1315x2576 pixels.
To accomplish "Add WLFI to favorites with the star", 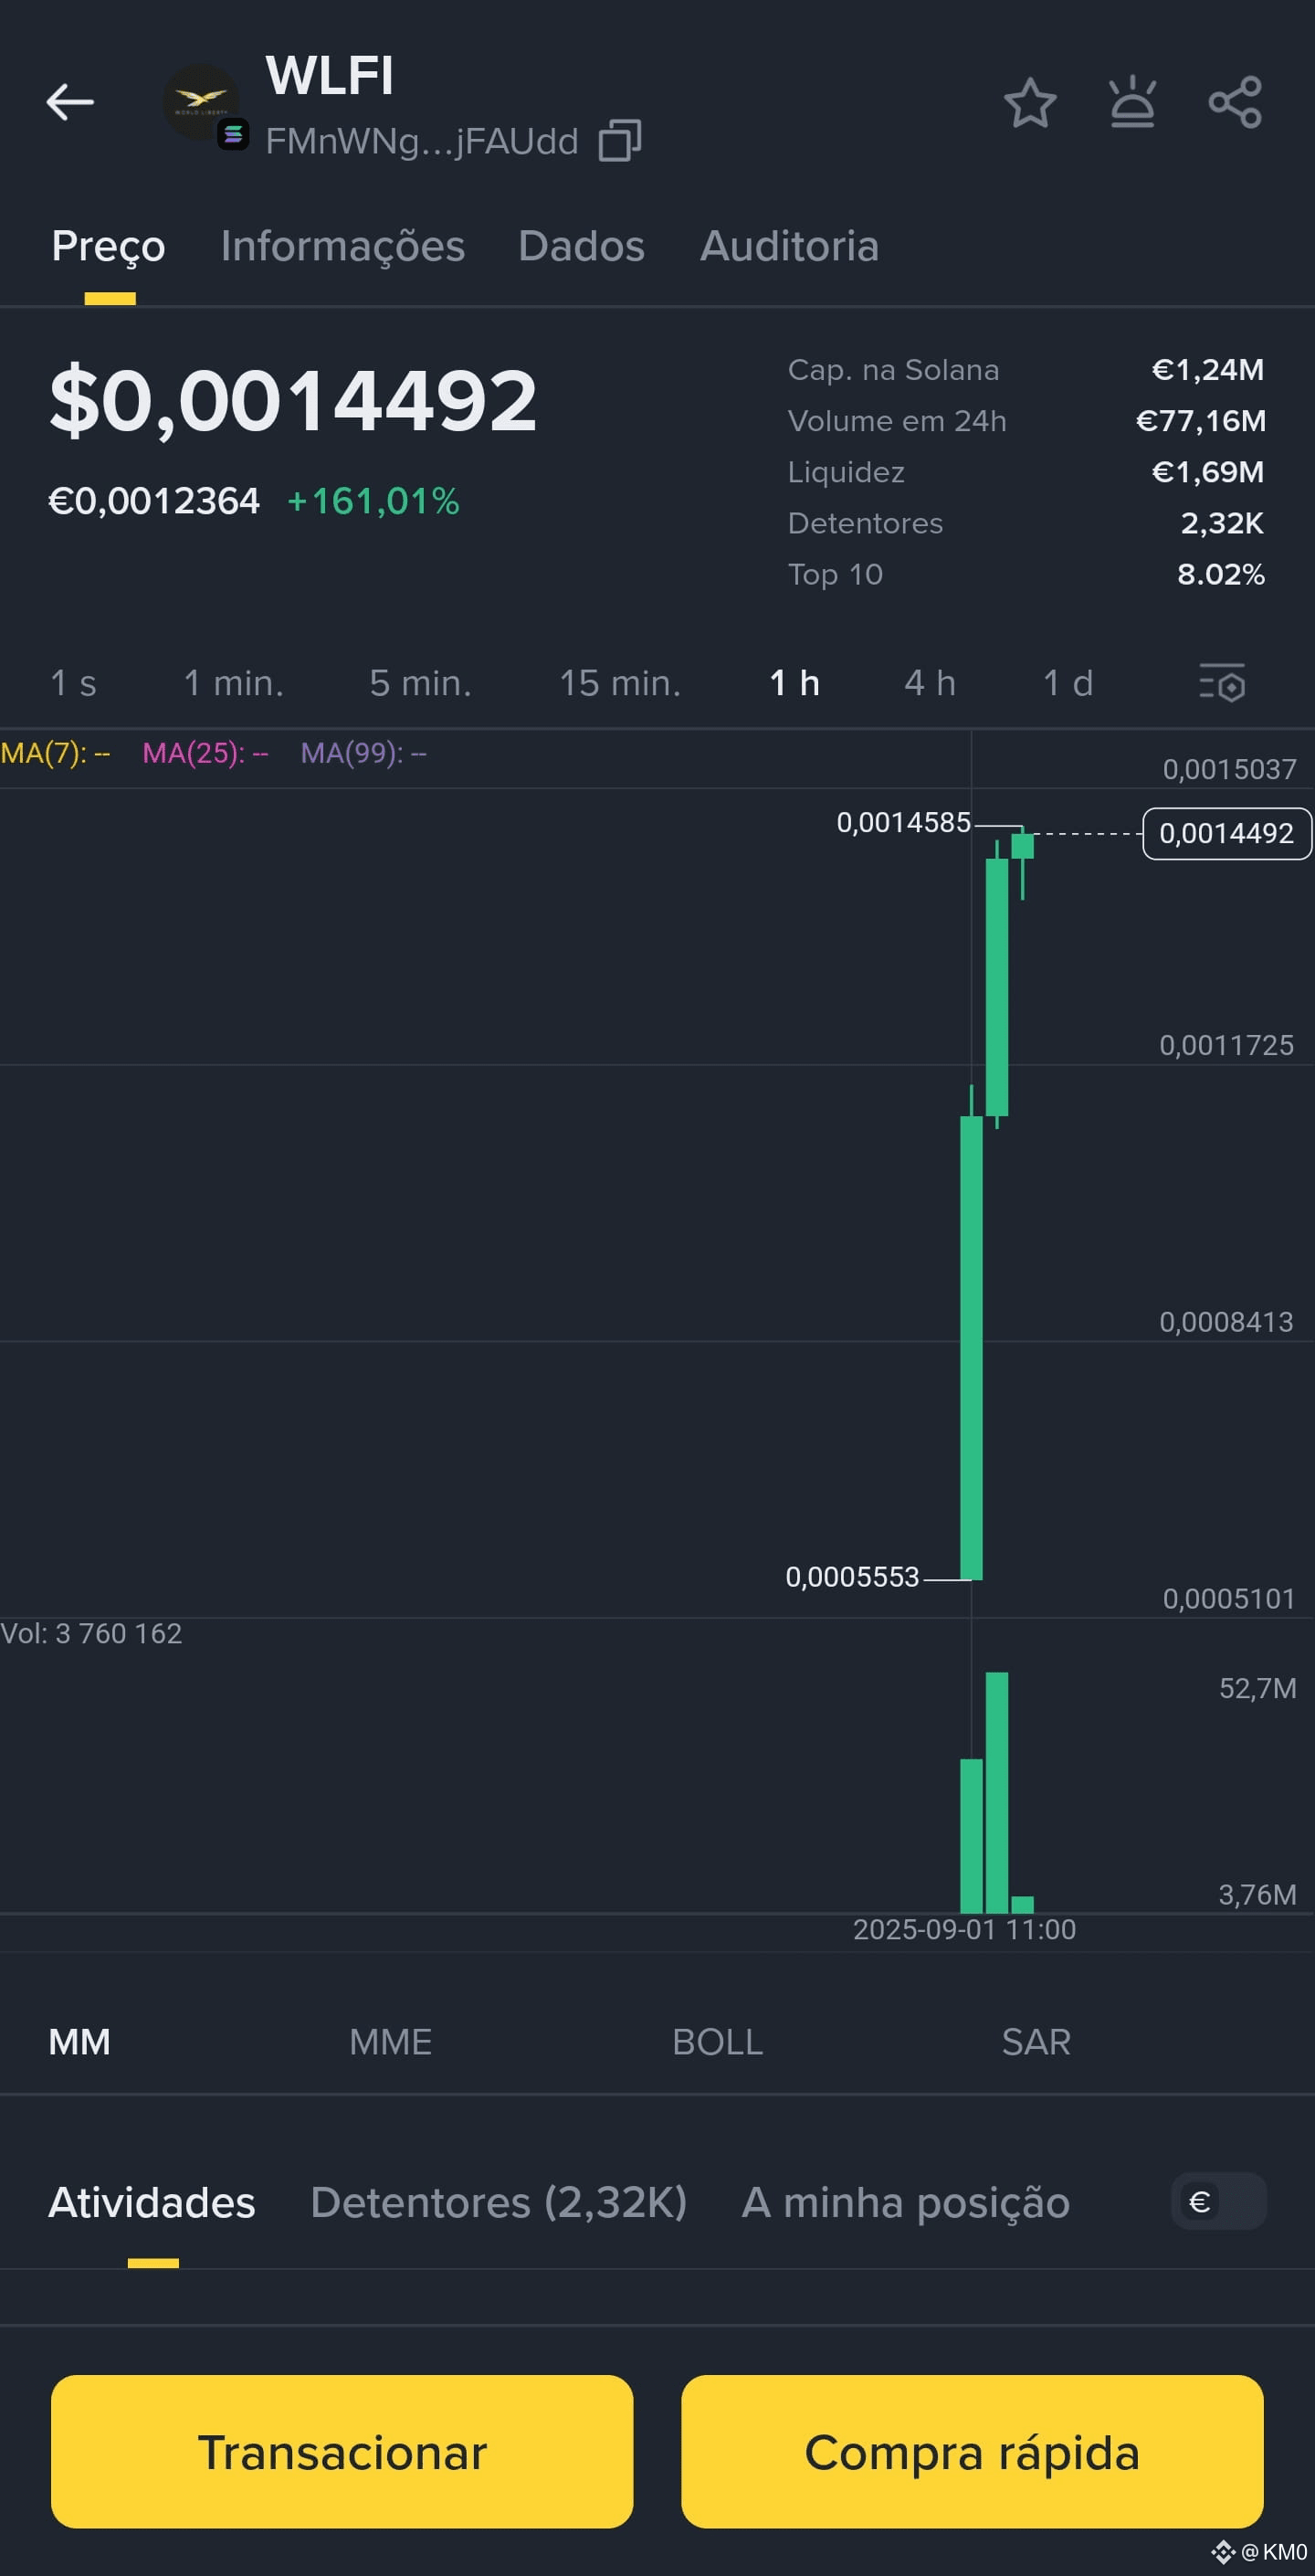I will pos(1030,103).
